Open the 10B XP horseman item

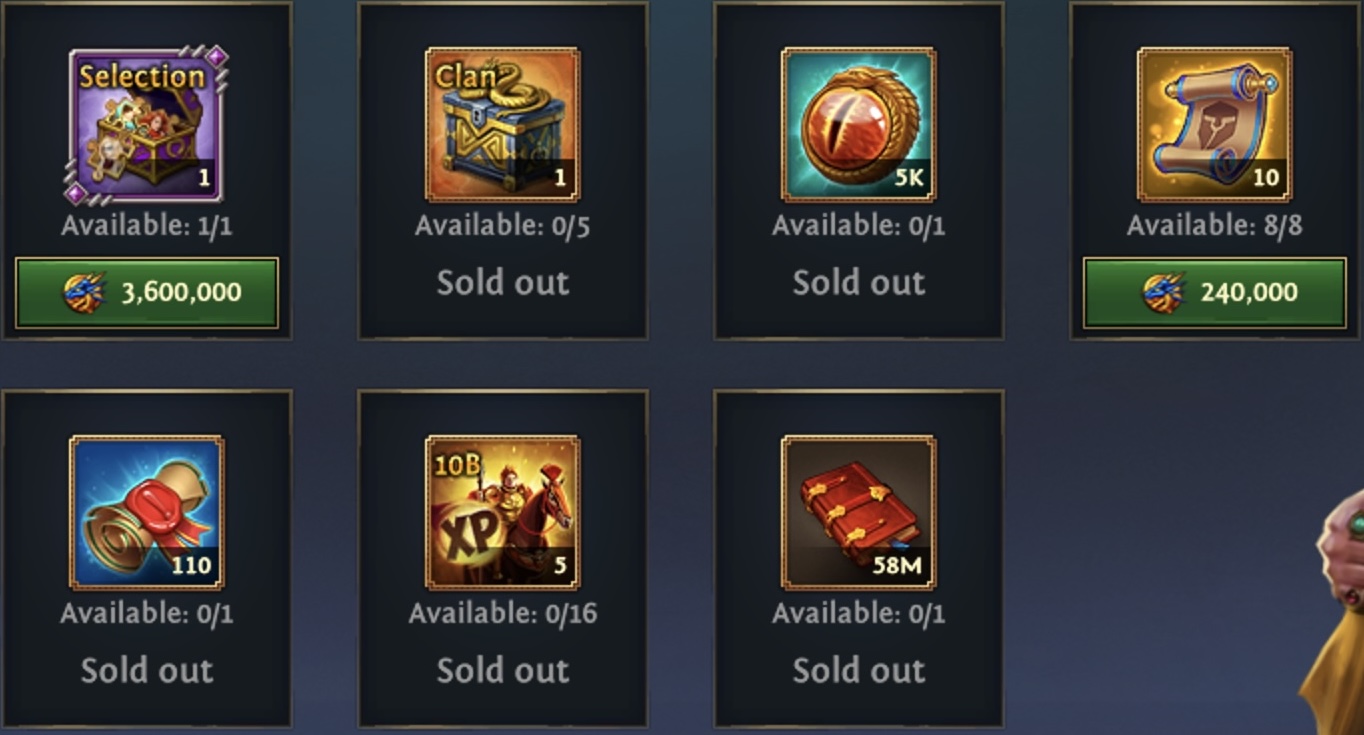coord(503,512)
